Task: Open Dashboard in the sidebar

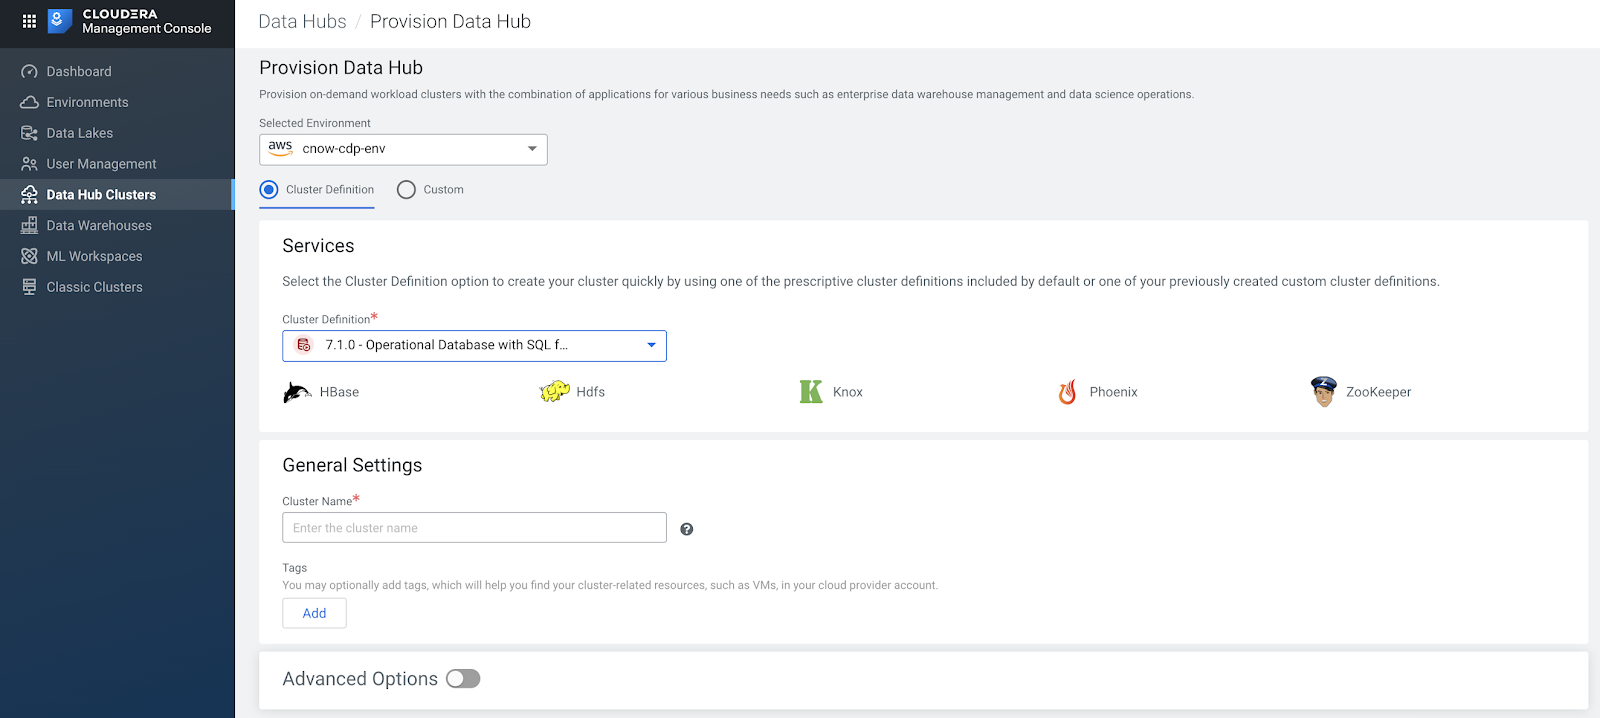Action: 79,72
